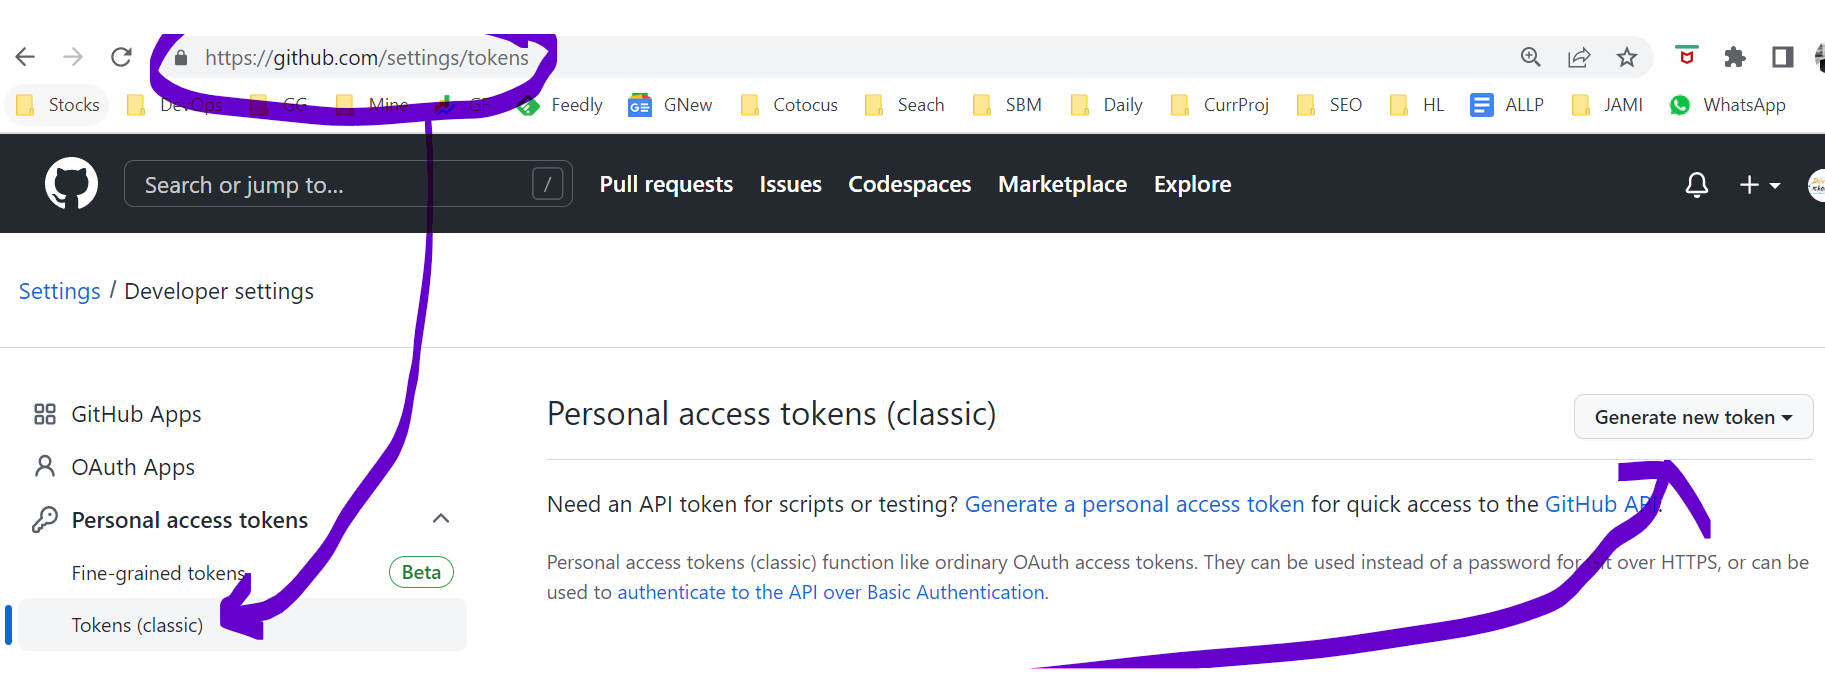Open the GitHub home page via octocat logo
Viewport: 1825px width, 699px height.
[x=70, y=183]
